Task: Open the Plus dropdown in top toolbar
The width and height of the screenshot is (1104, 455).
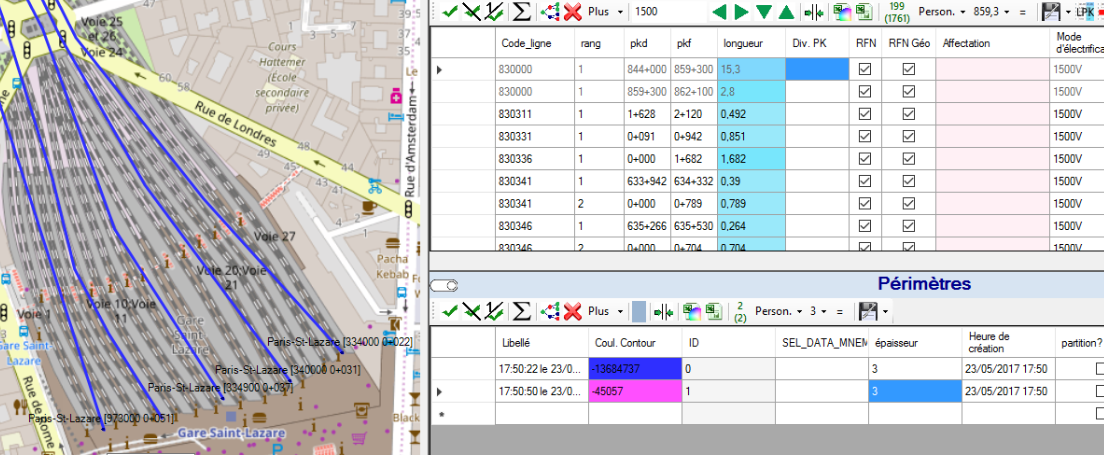Action: [608, 12]
